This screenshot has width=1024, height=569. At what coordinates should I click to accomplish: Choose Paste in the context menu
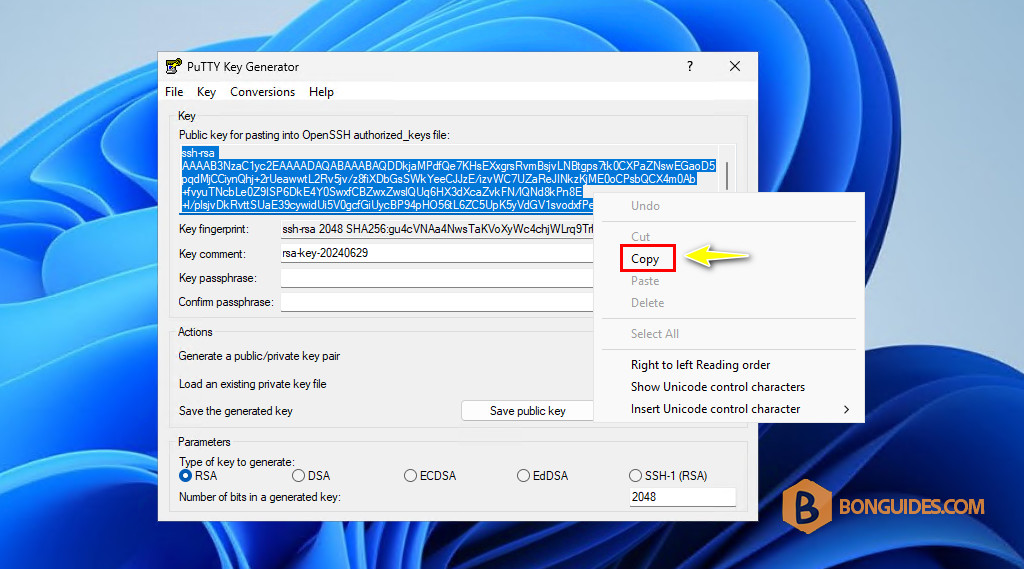coord(645,281)
